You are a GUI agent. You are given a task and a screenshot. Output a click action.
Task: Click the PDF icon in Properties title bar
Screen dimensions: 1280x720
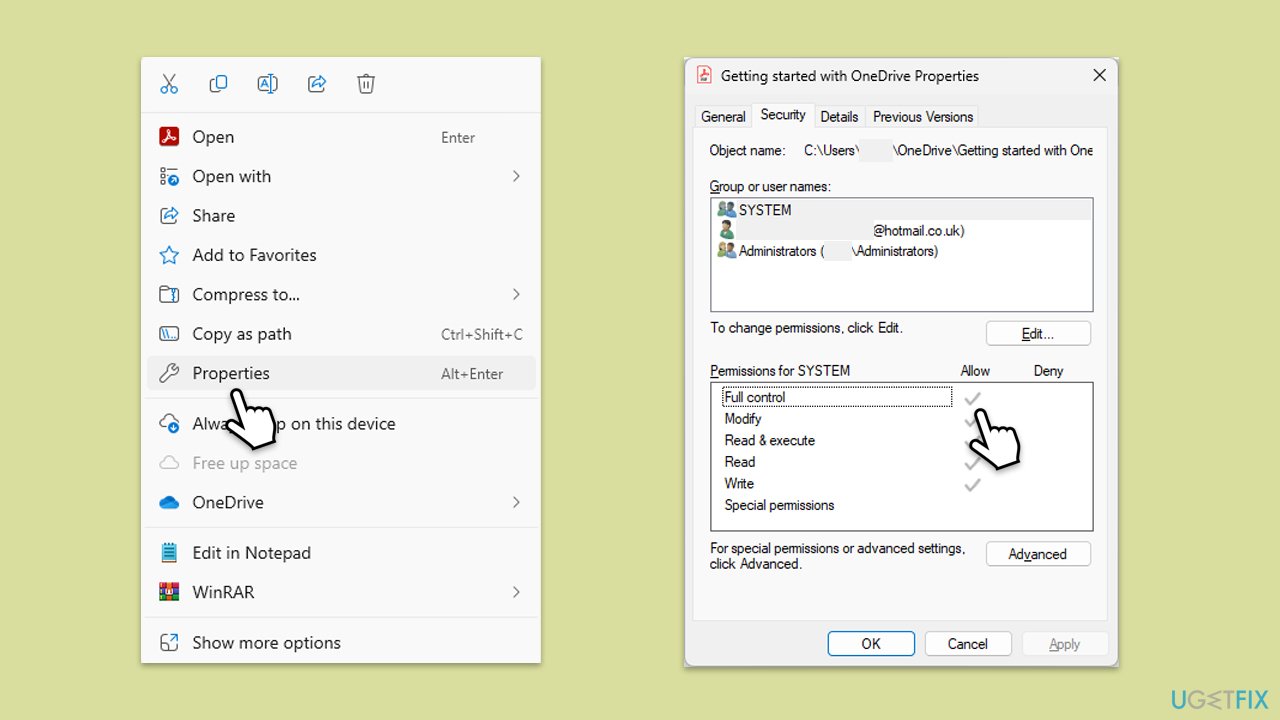point(704,75)
